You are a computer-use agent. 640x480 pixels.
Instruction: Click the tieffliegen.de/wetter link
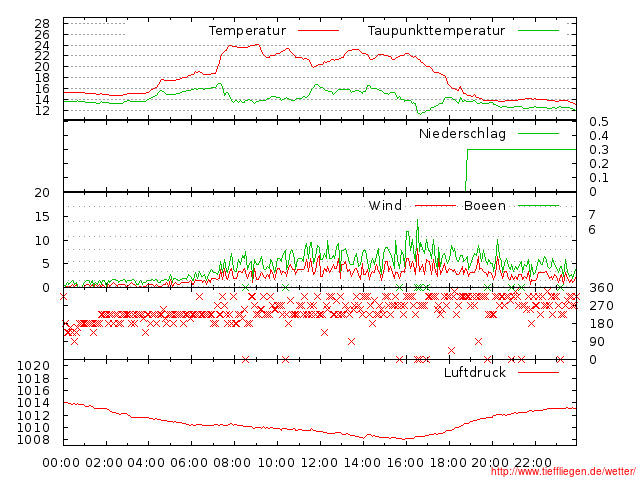pos(563,472)
